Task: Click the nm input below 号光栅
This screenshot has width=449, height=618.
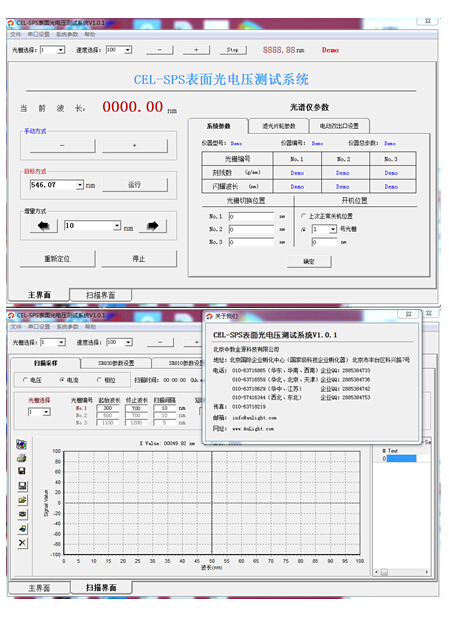Action: pos(324,242)
